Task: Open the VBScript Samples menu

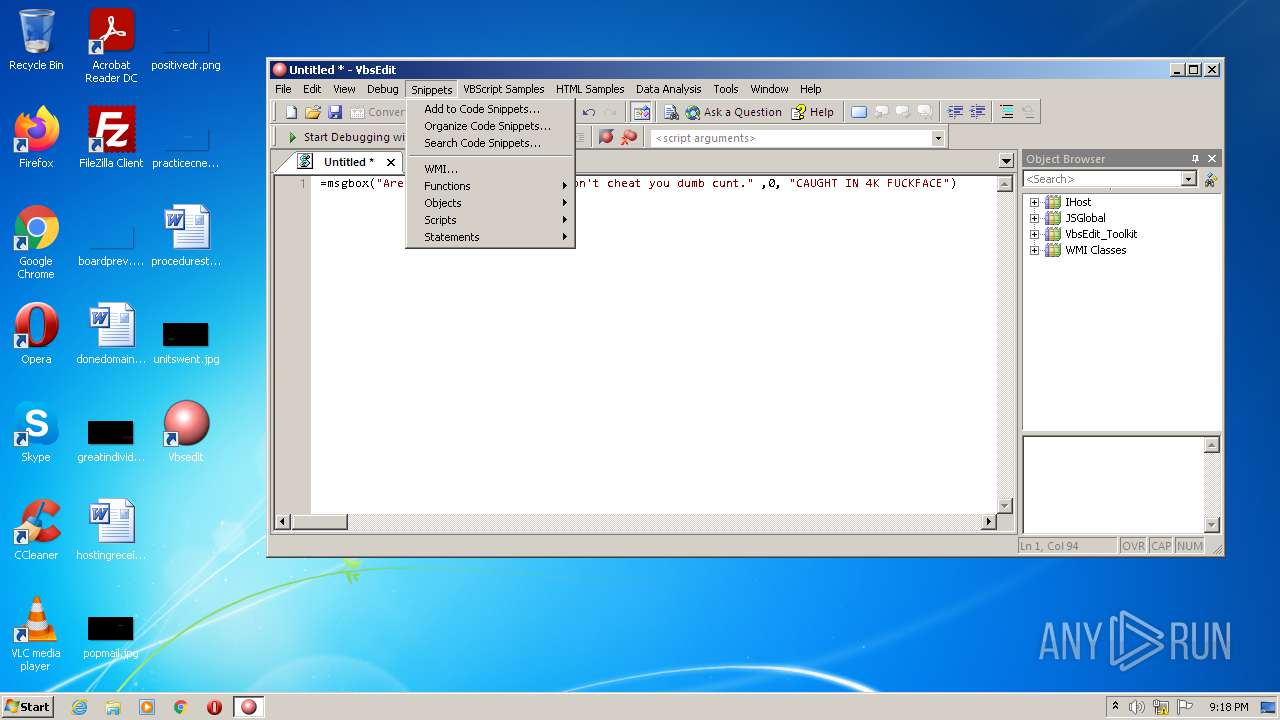Action: [504, 89]
